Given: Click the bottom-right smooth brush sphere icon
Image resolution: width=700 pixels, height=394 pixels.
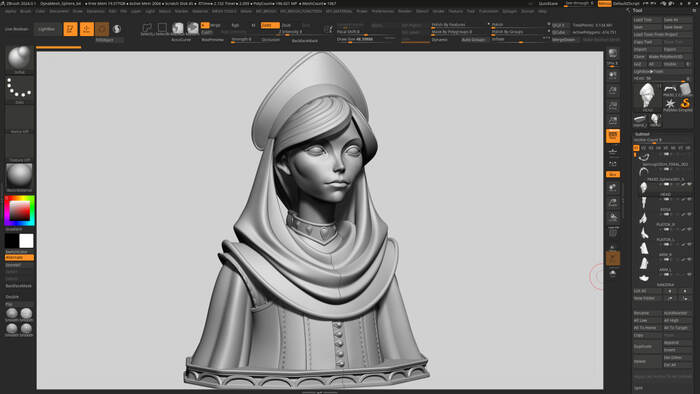Looking at the screenshot, I should coord(26,329).
